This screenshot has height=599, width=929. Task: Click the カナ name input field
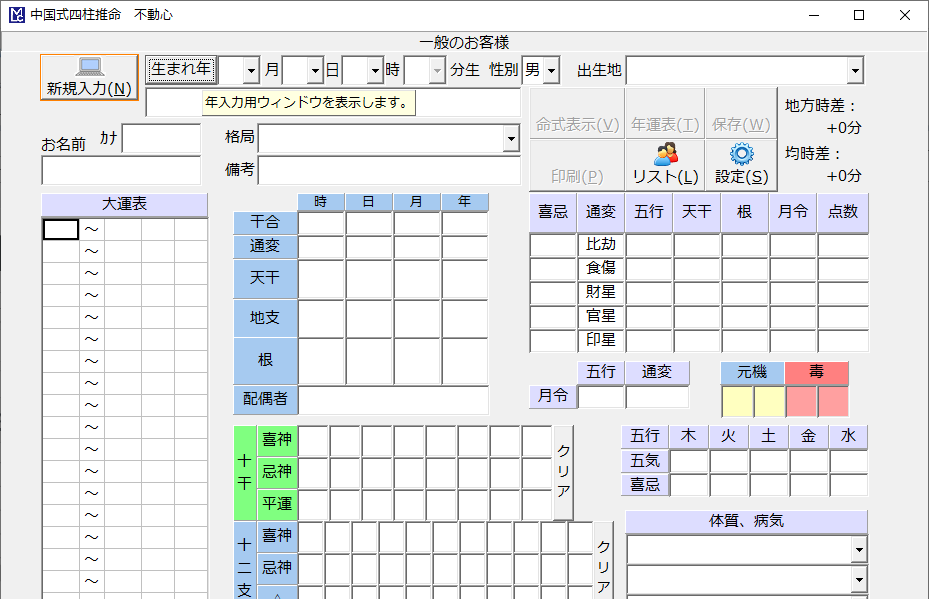point(161,139)
